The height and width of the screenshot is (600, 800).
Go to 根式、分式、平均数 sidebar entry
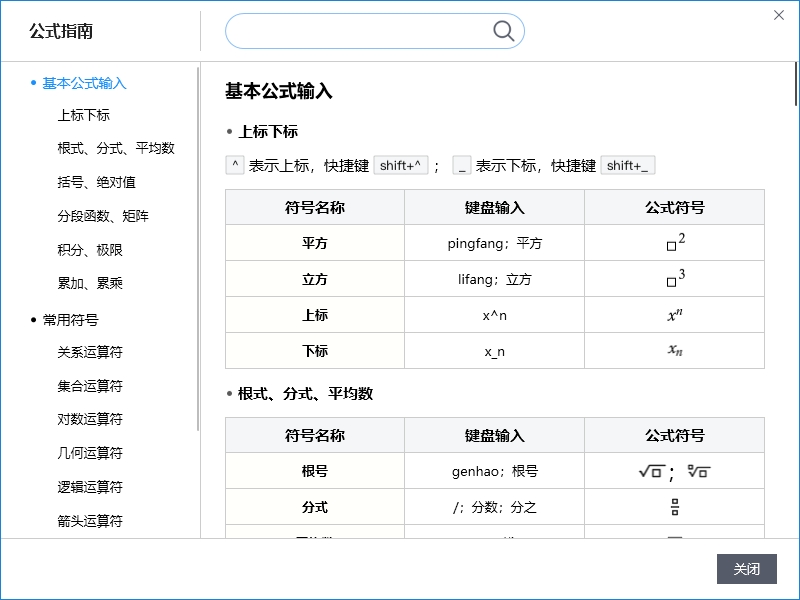[116, 148]
